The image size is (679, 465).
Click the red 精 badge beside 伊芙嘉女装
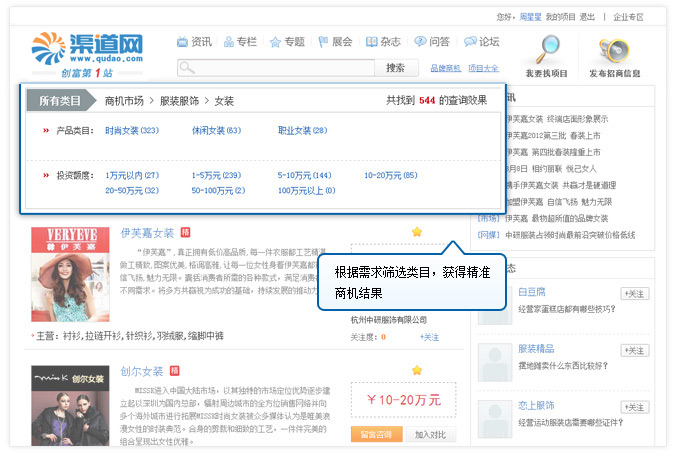(x=185, y=232)
